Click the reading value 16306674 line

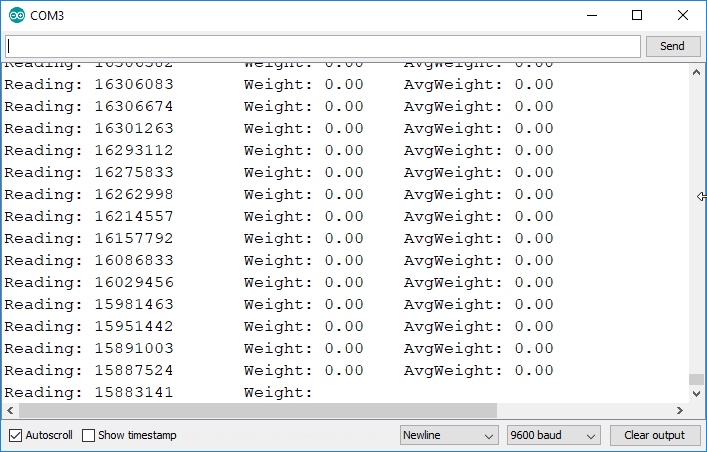coord(279,106)
